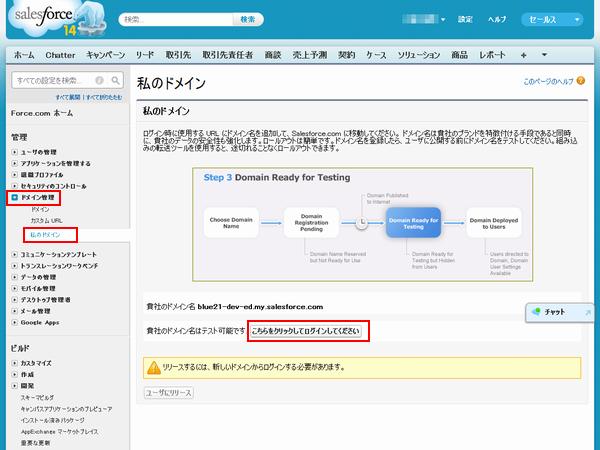Click the domain name blue21-dev-ed.my.salesforce.com
The height and width of the screenshot is (450, 600).
(260, 307)
